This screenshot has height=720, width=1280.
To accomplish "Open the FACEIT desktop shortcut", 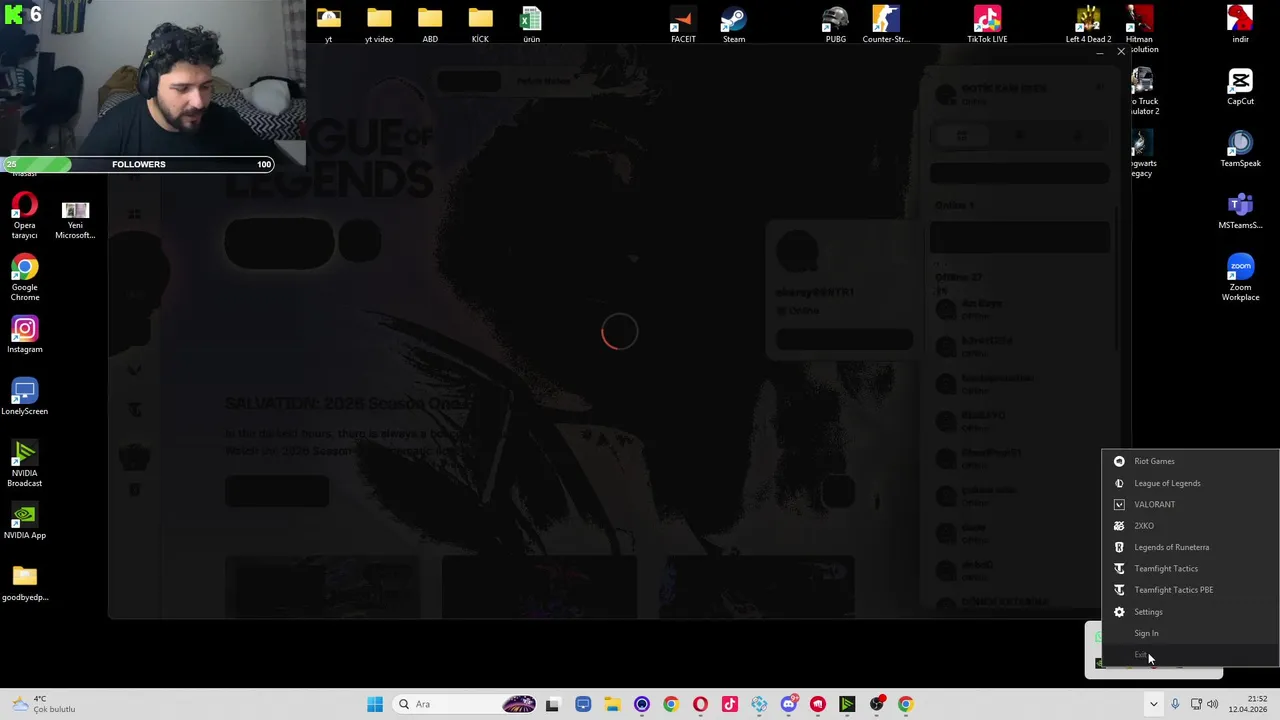I will tap(683, 25).
